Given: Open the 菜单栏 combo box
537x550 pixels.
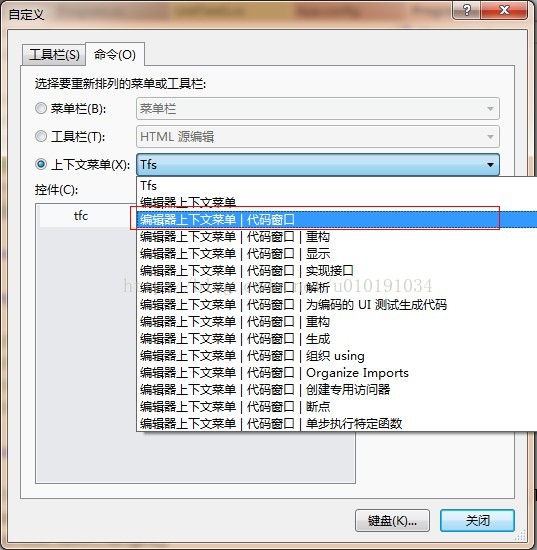Looking at the screenshot, I should click(318, 108).
